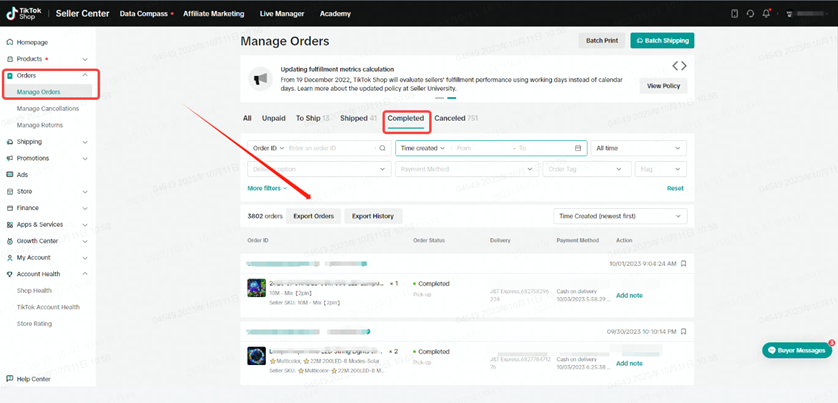Click the Shipping truck icon
Image resolution: width=838 pixels, height=403 pixels.
tap(10, 142)
